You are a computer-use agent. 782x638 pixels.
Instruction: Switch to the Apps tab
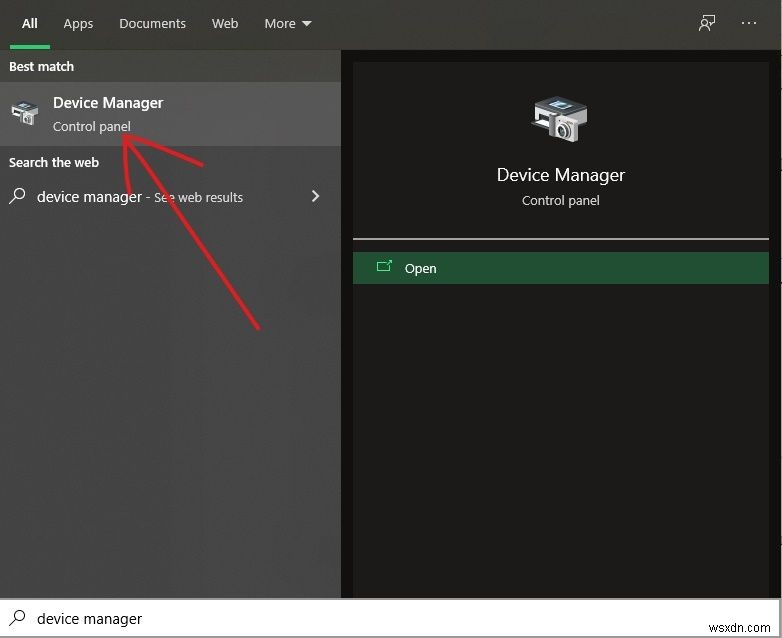click(78, 23)
